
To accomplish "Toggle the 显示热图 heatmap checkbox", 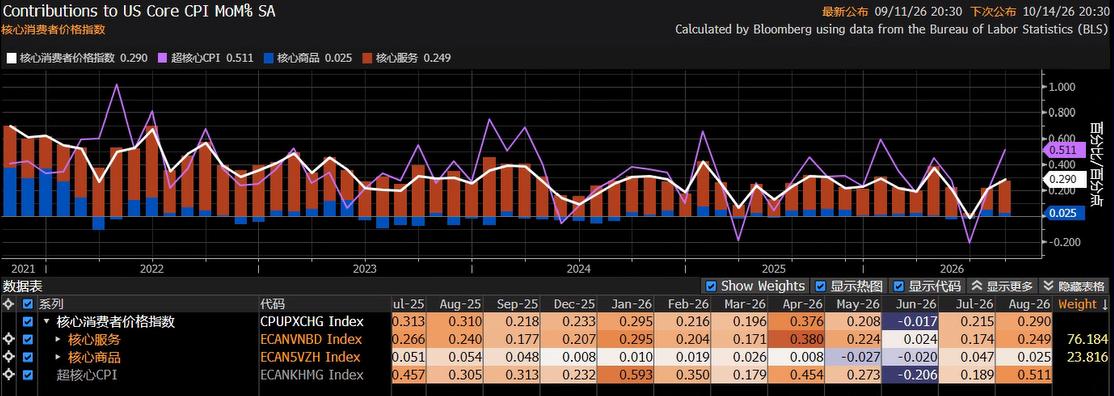I will (821, 286).
